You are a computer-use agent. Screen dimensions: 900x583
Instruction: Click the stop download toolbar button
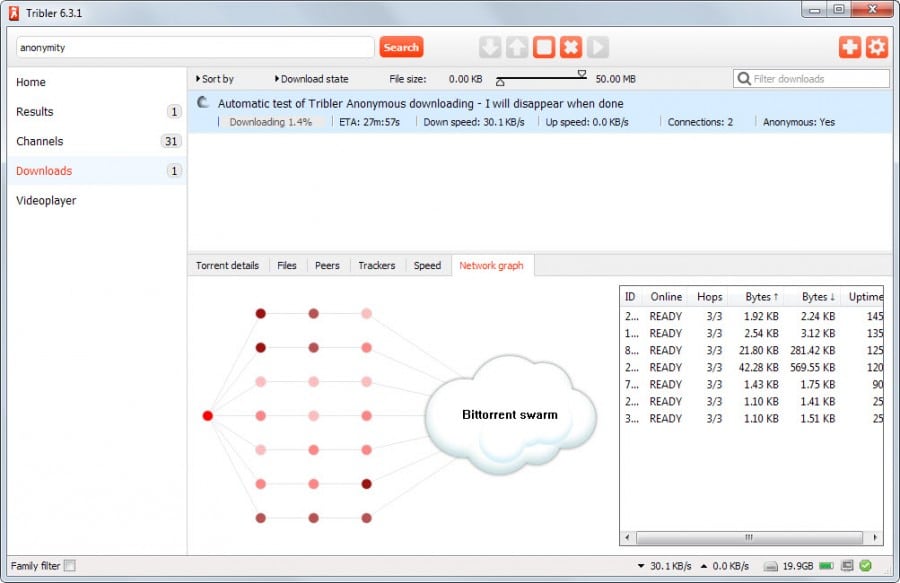[543, 47]
